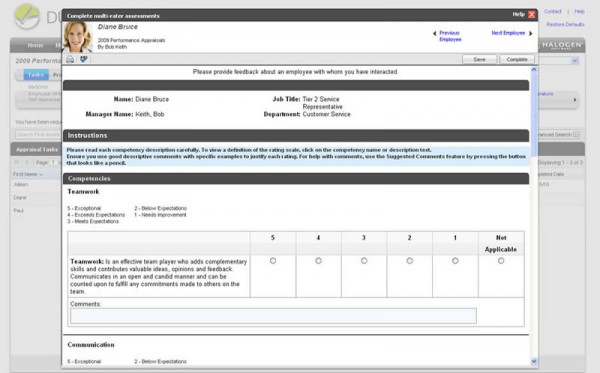
Task: Click the Teamwork Comments text field
Action: tap(273, 316)
